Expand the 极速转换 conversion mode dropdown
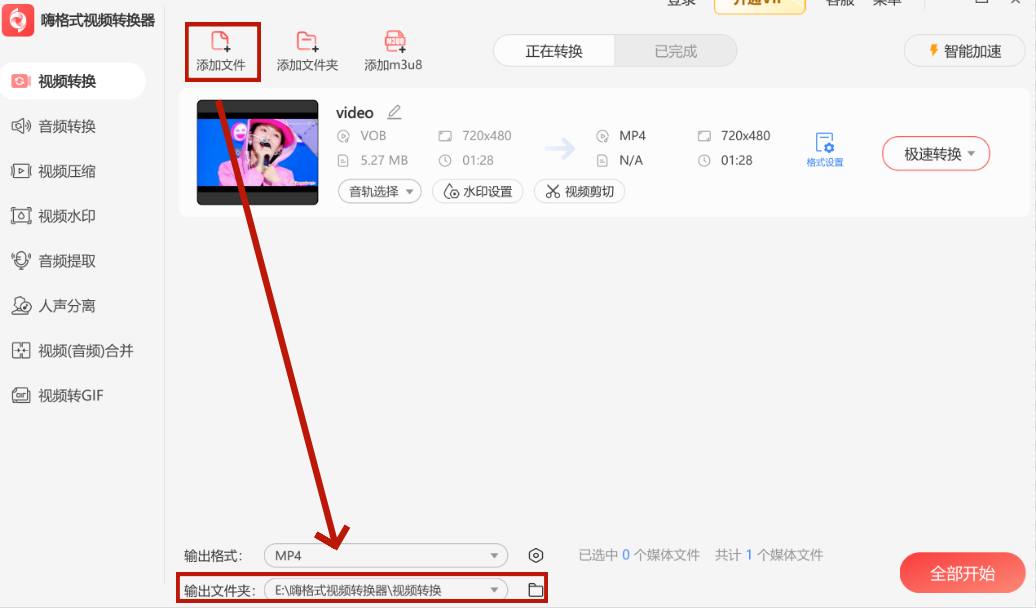Image resolution: width=1036 pixels, height=608 pixels. (934, 153)
